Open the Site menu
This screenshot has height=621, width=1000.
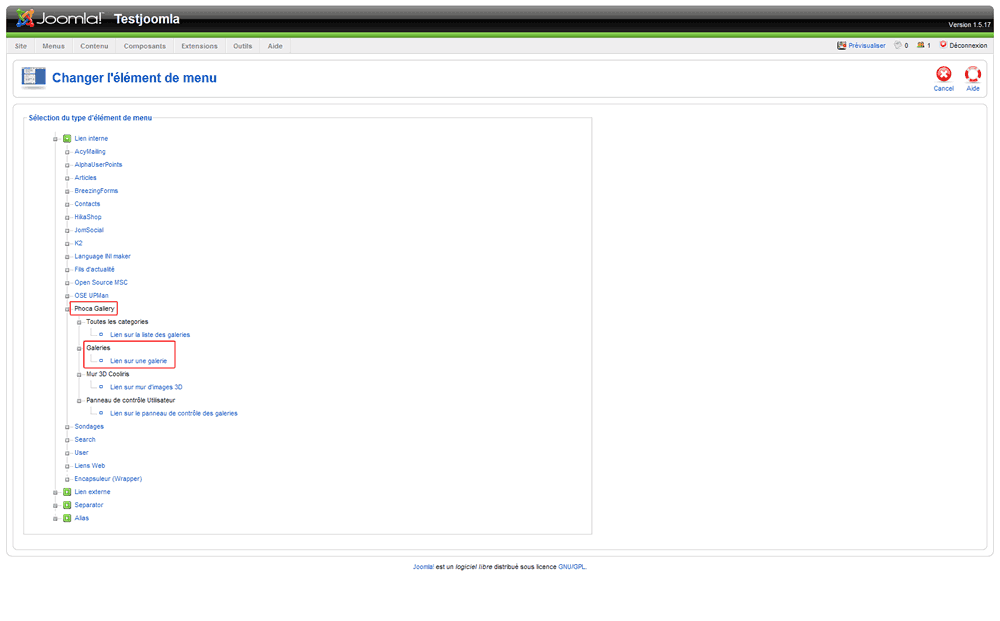tap(21, 46)
